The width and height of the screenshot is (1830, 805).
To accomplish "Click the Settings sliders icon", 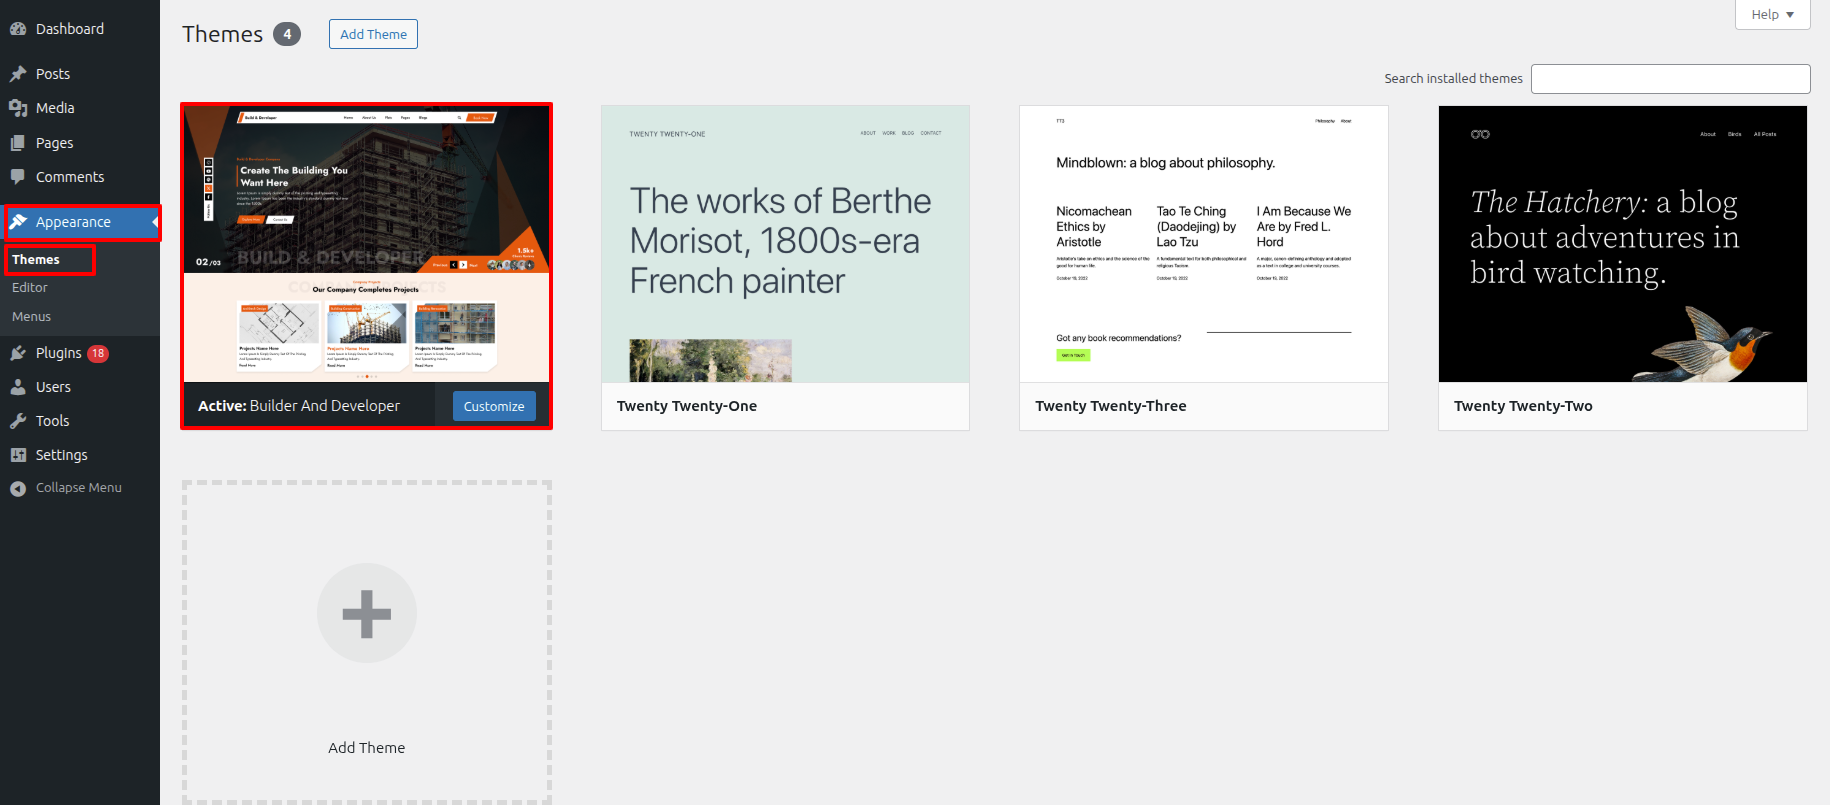I will coord(18,455).
